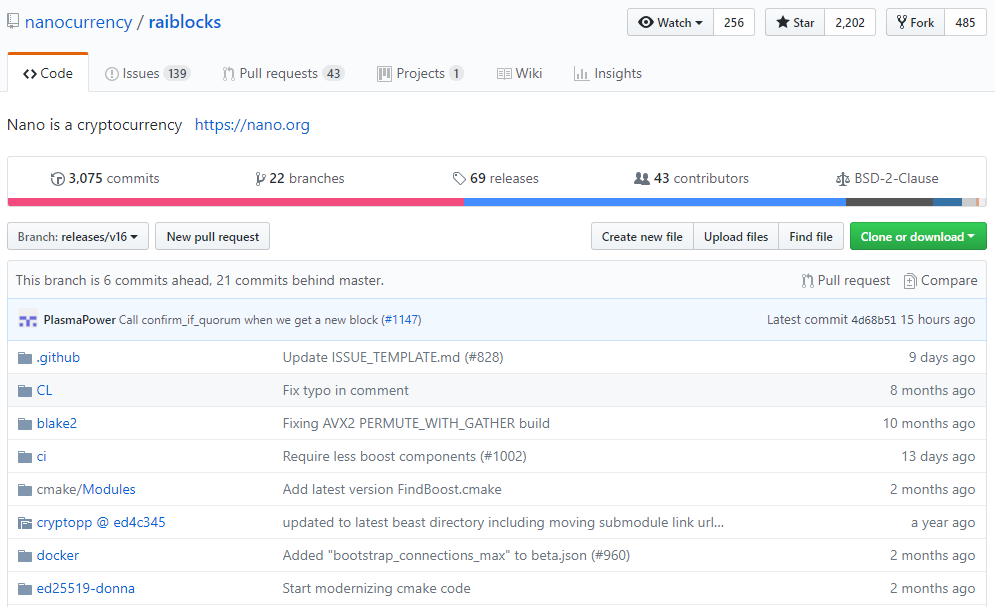The image size is (995, 607).
Task: Open the Branch releases/v16 selector
Action: 77,237
